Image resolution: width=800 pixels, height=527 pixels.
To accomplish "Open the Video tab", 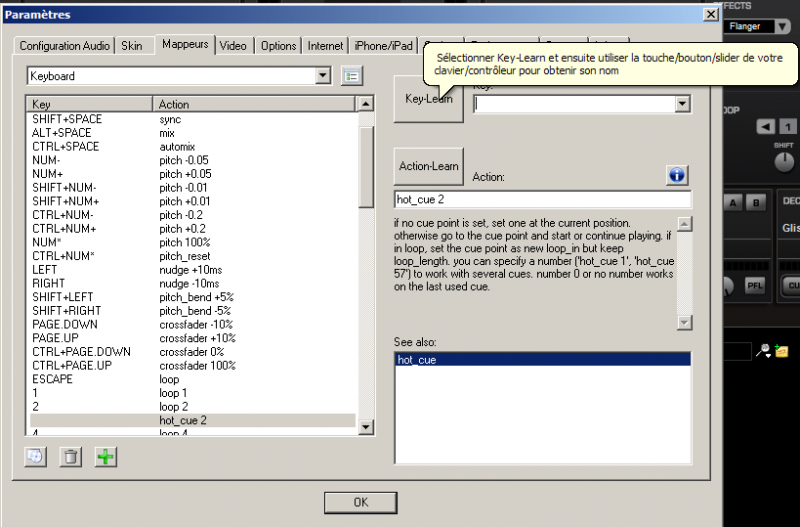I will pos(233,46).
